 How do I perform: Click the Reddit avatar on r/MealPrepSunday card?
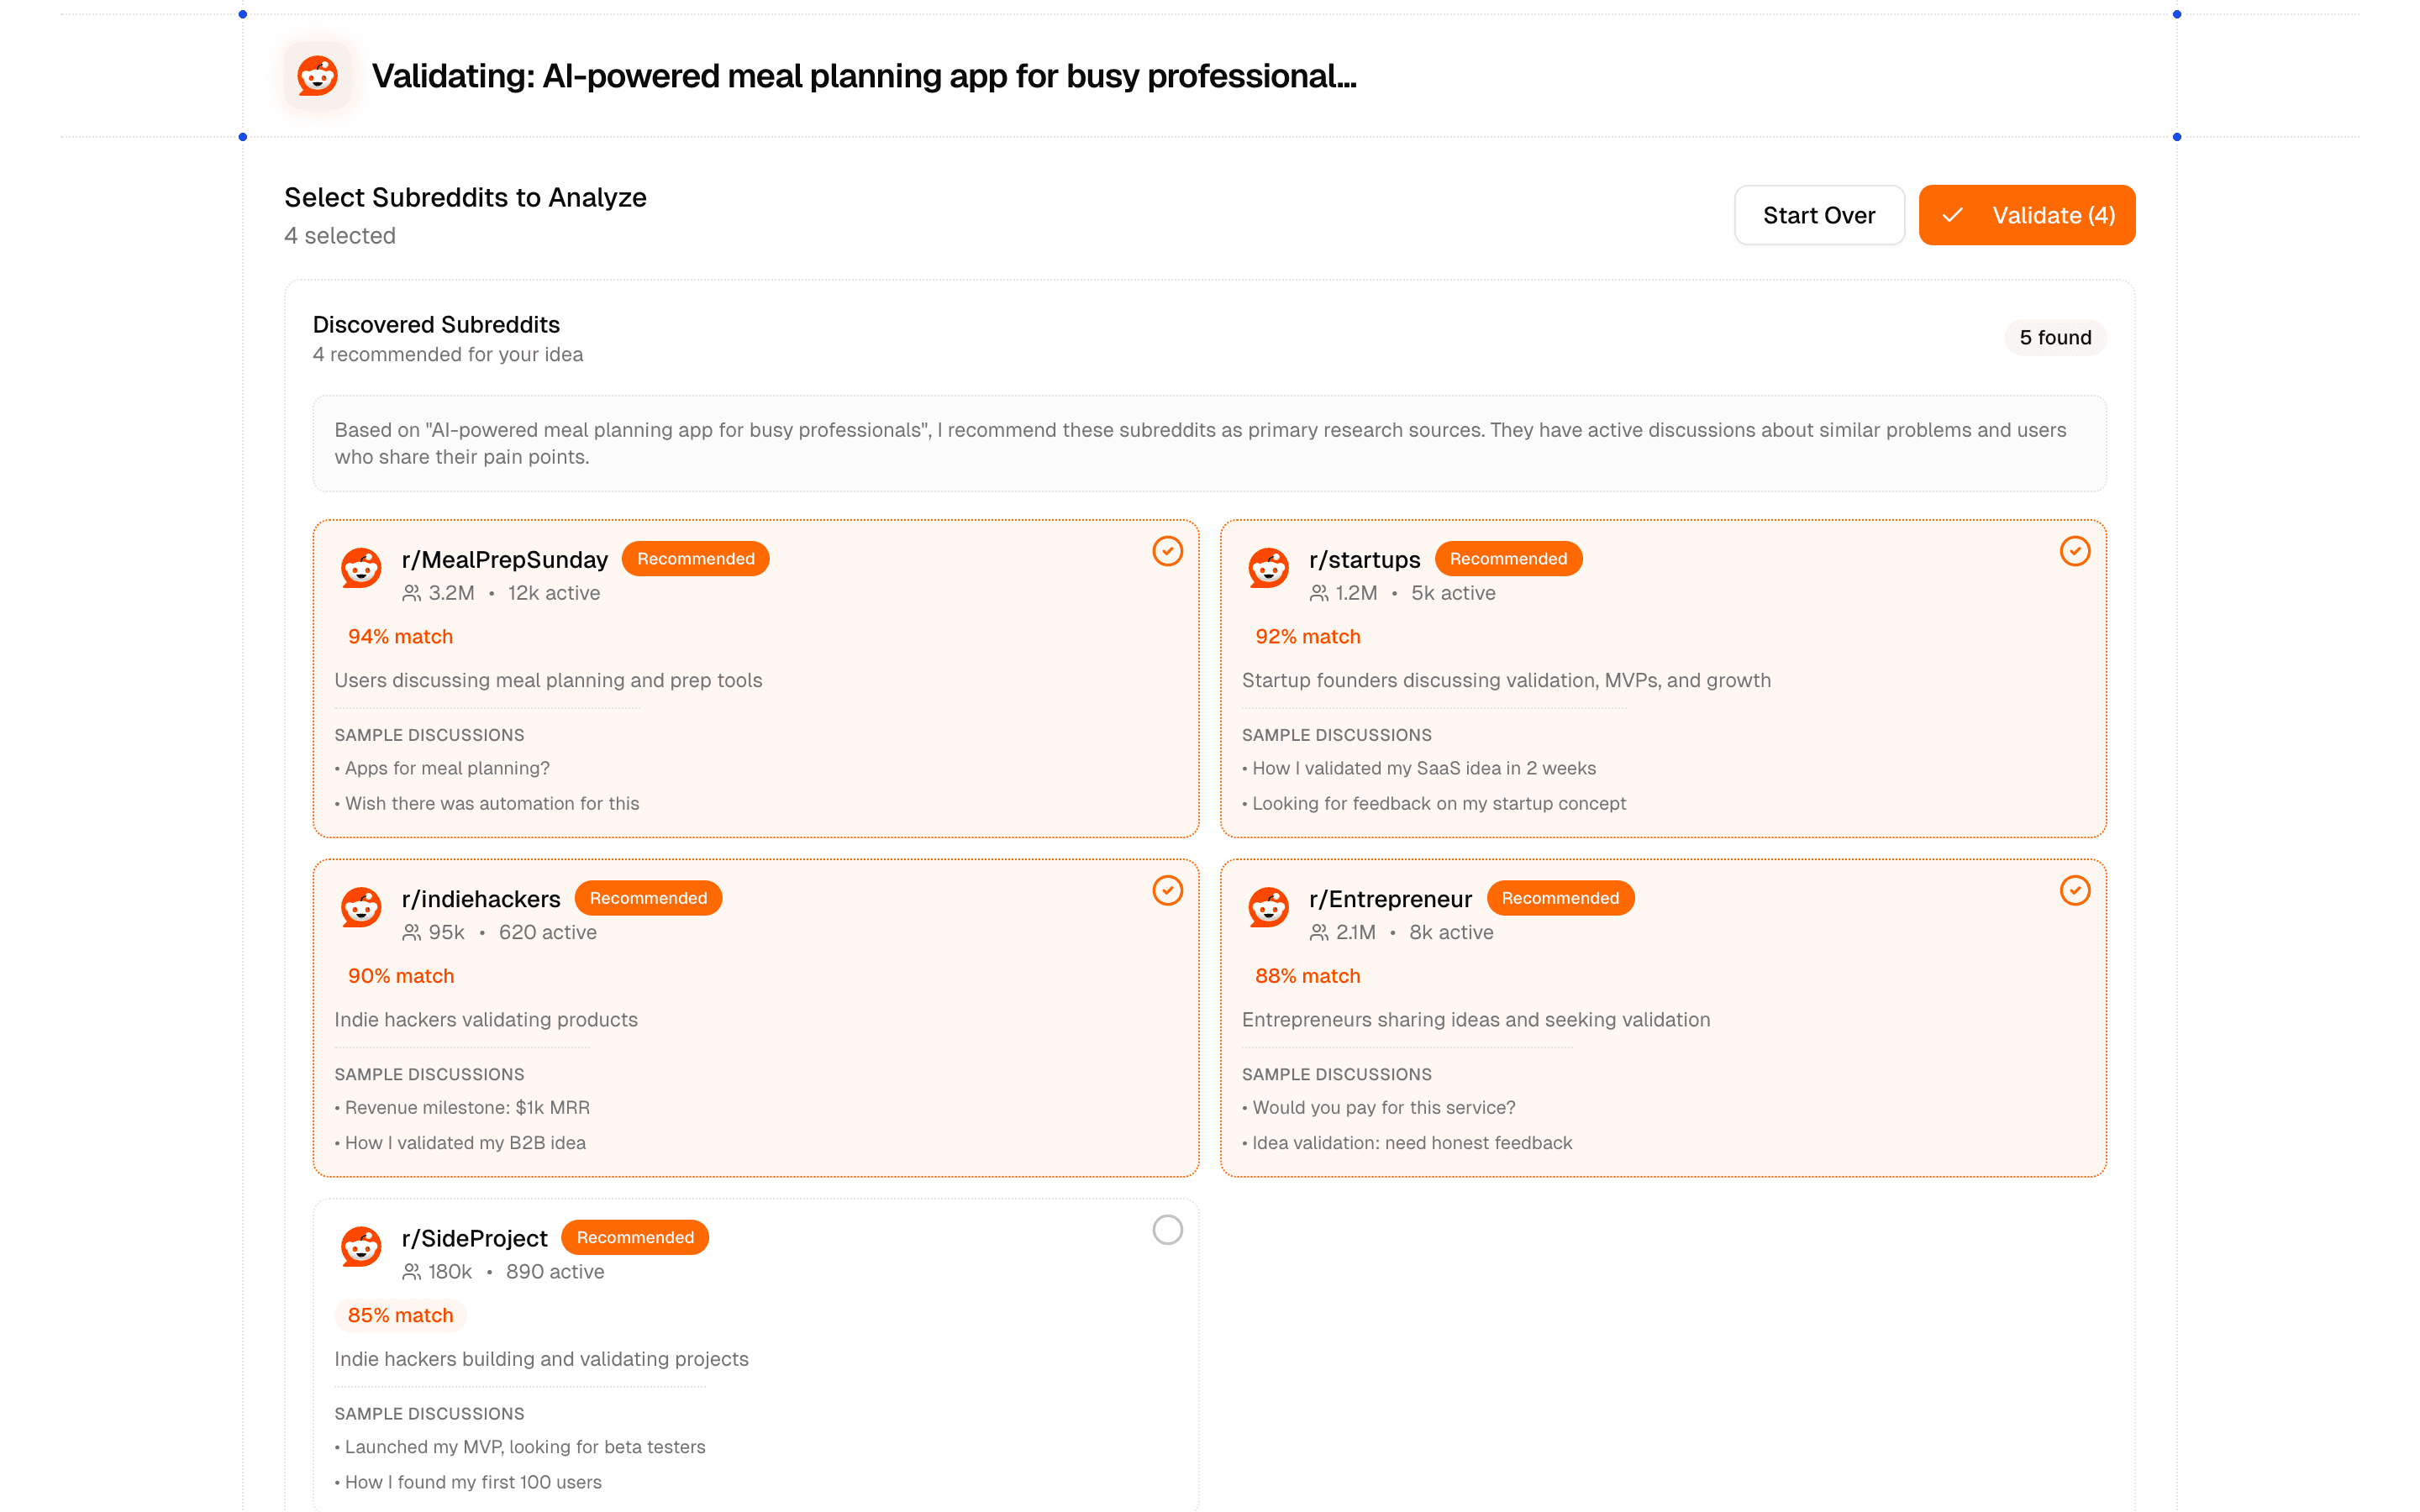click(x=361, y=568)
